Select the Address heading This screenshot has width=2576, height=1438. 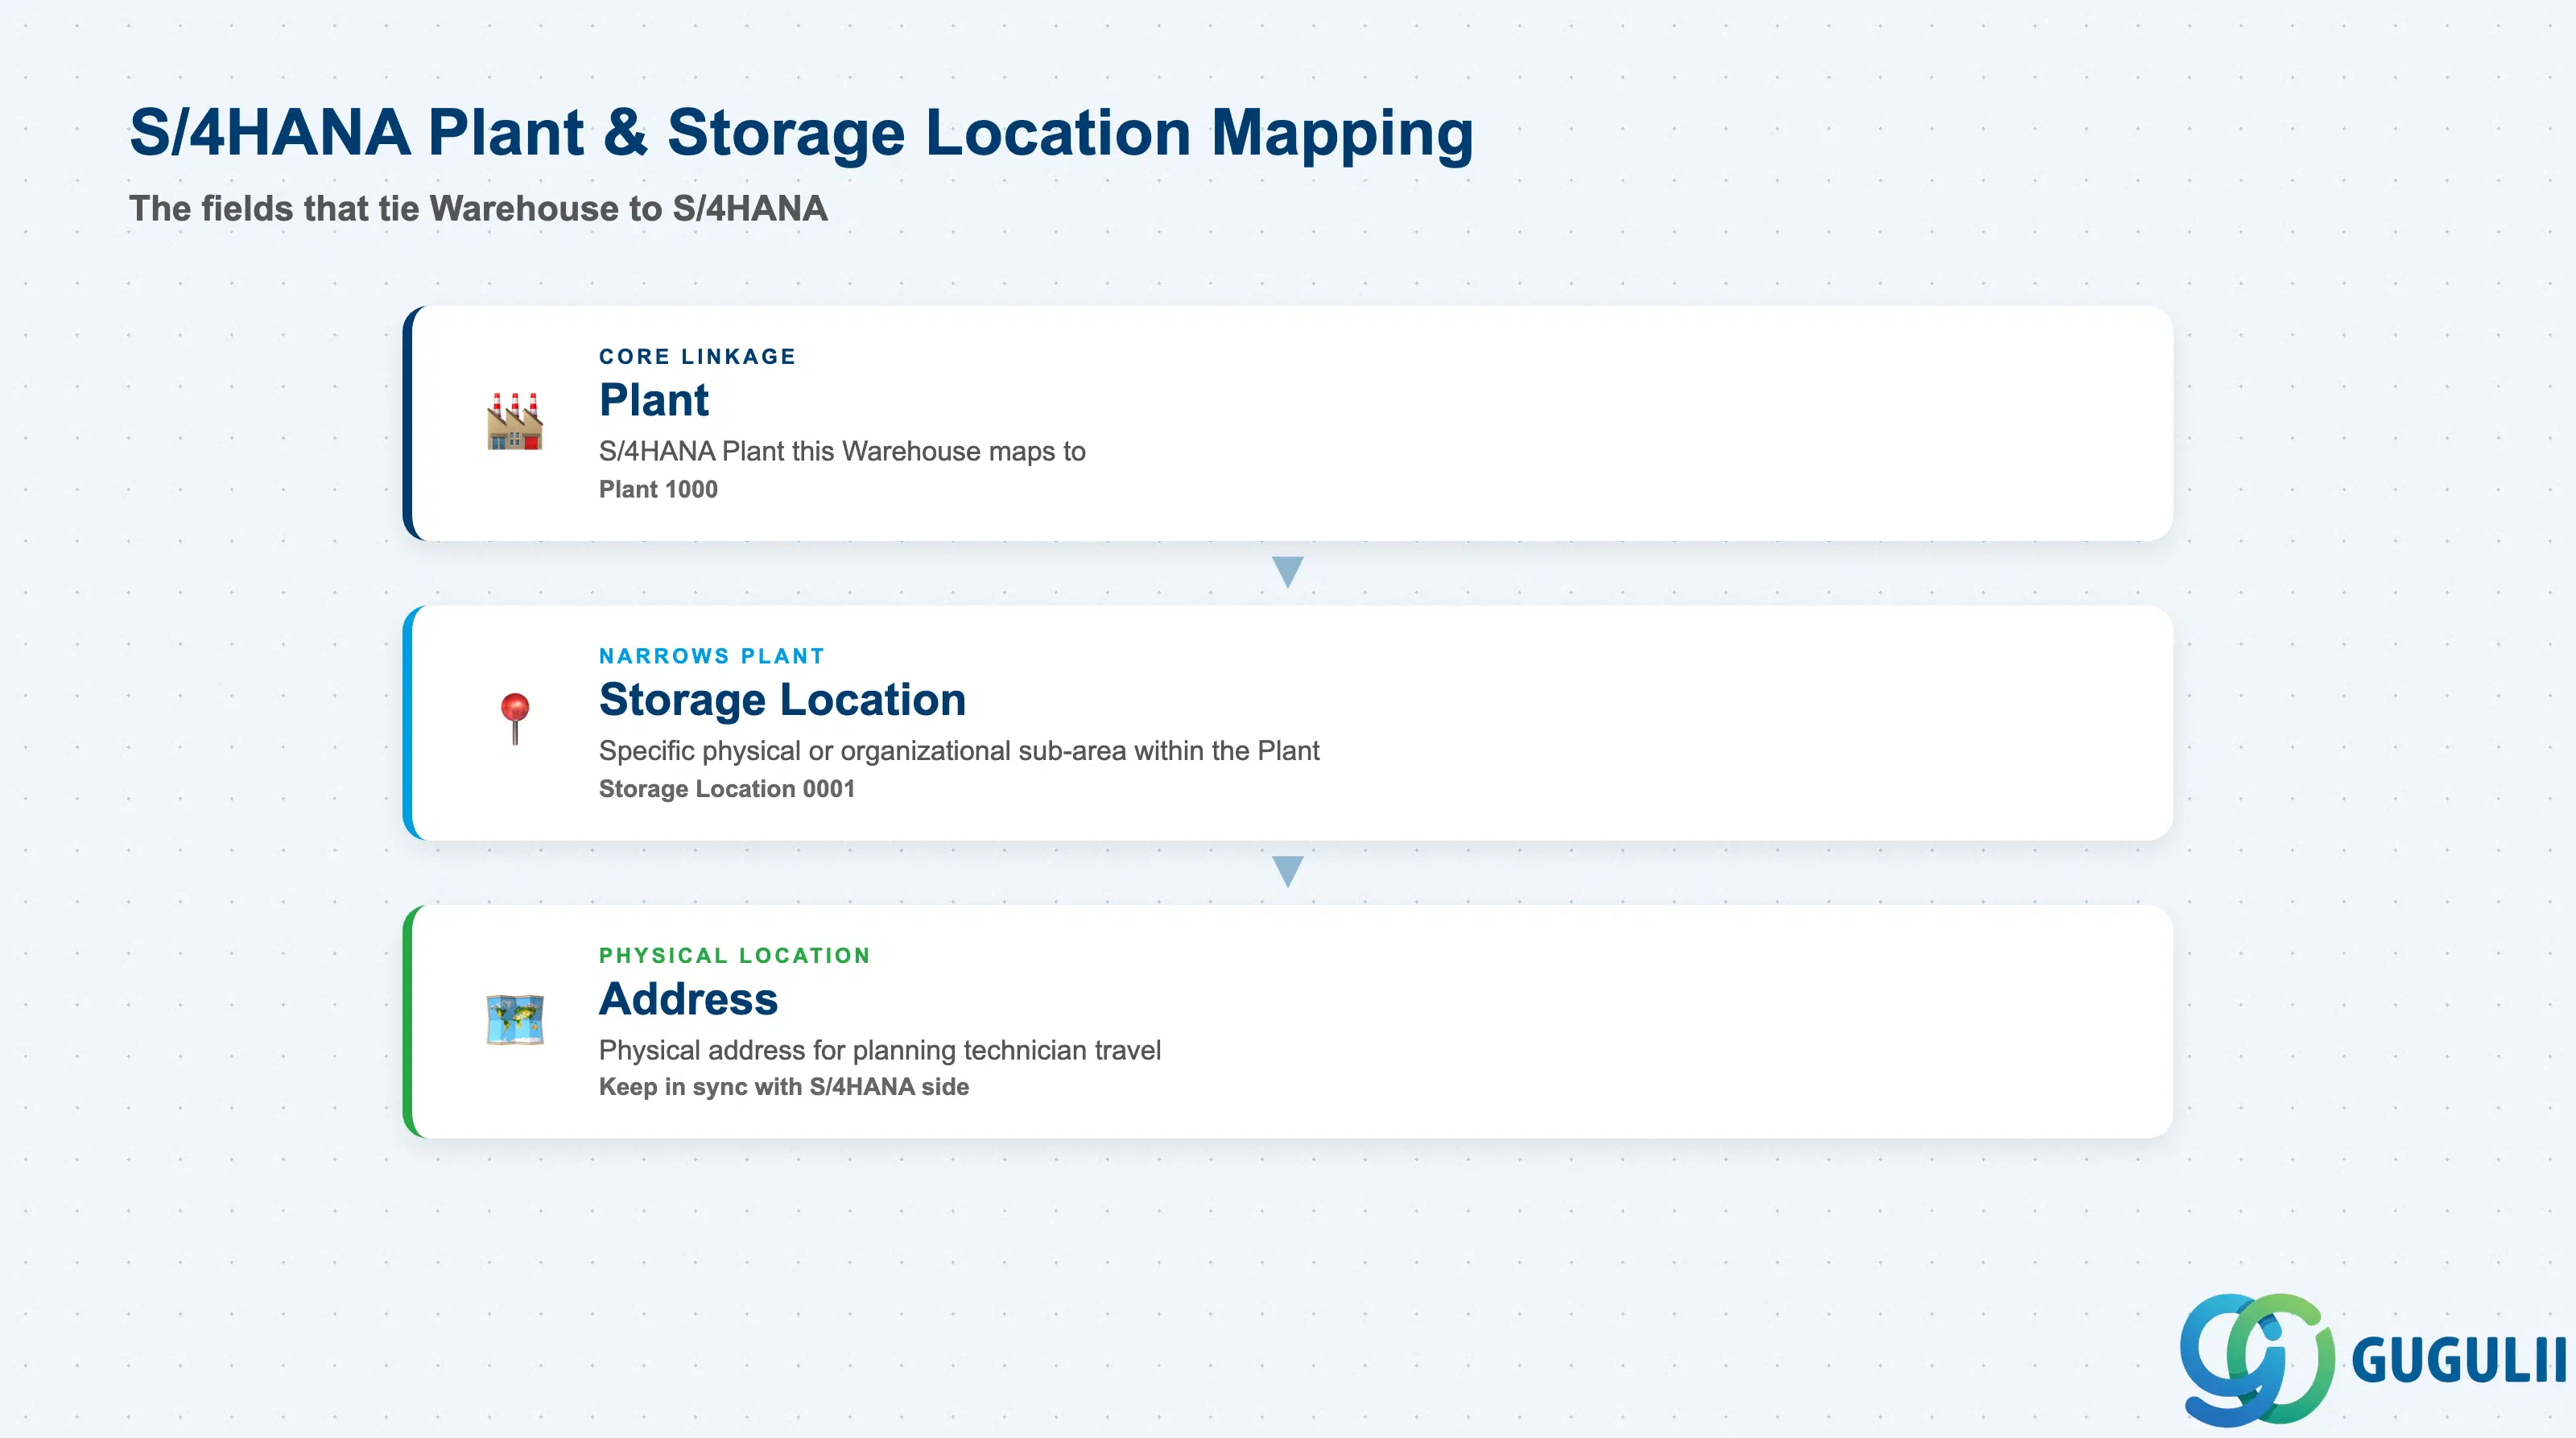(x=688, y=999)
